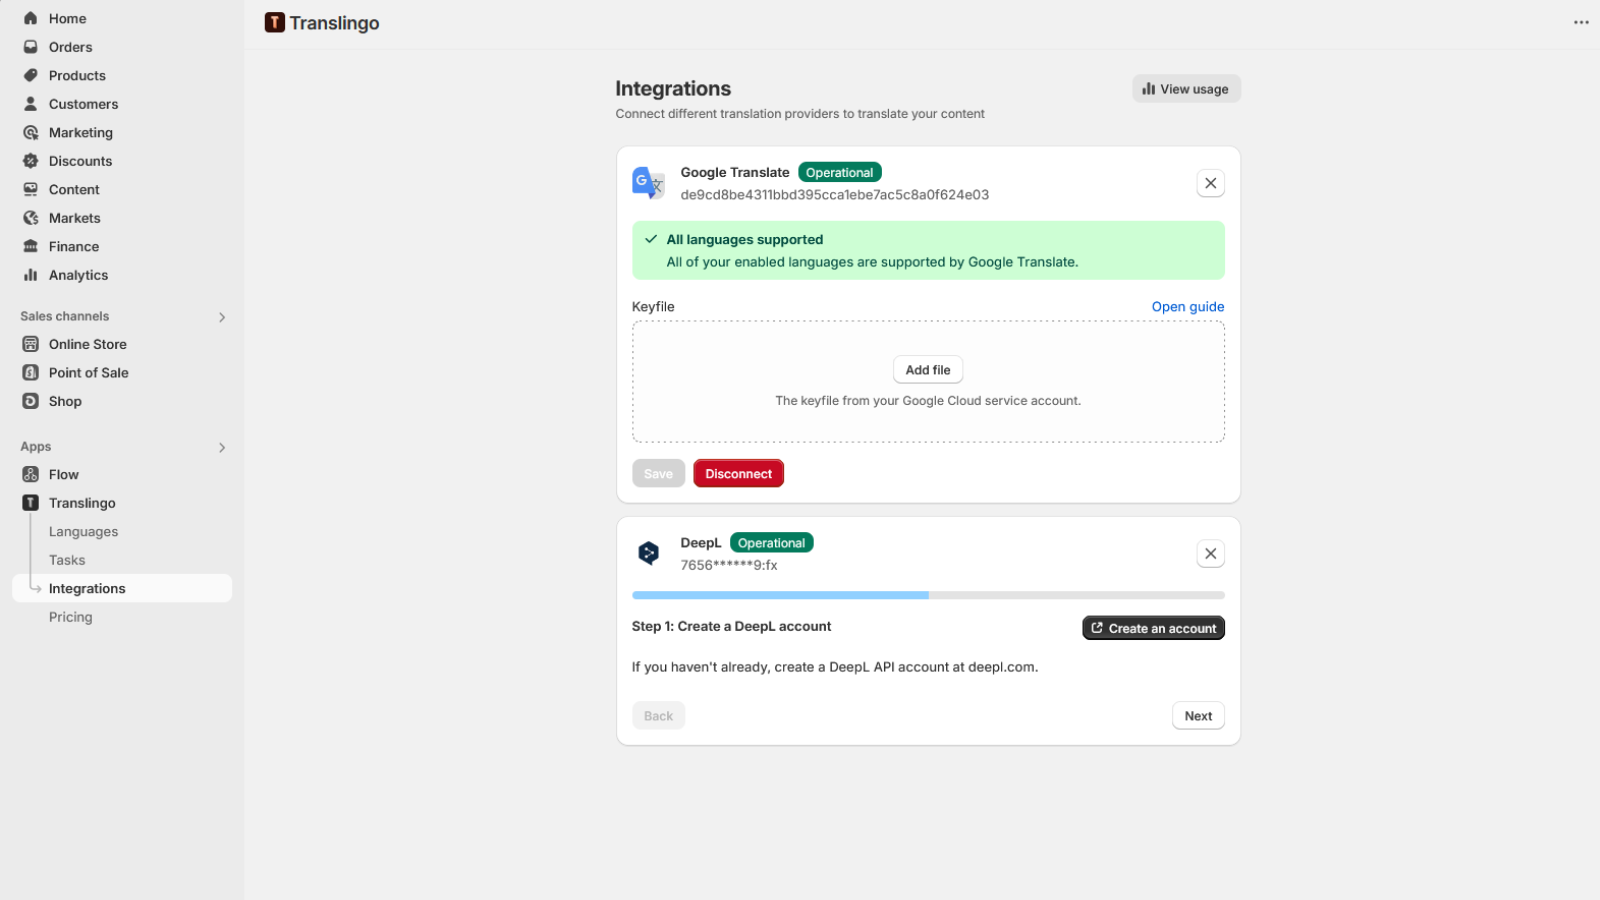The height and width of the screenshot is (900, 1600).
Task: Click the Add file button
Action: click(x=928, y=370)
